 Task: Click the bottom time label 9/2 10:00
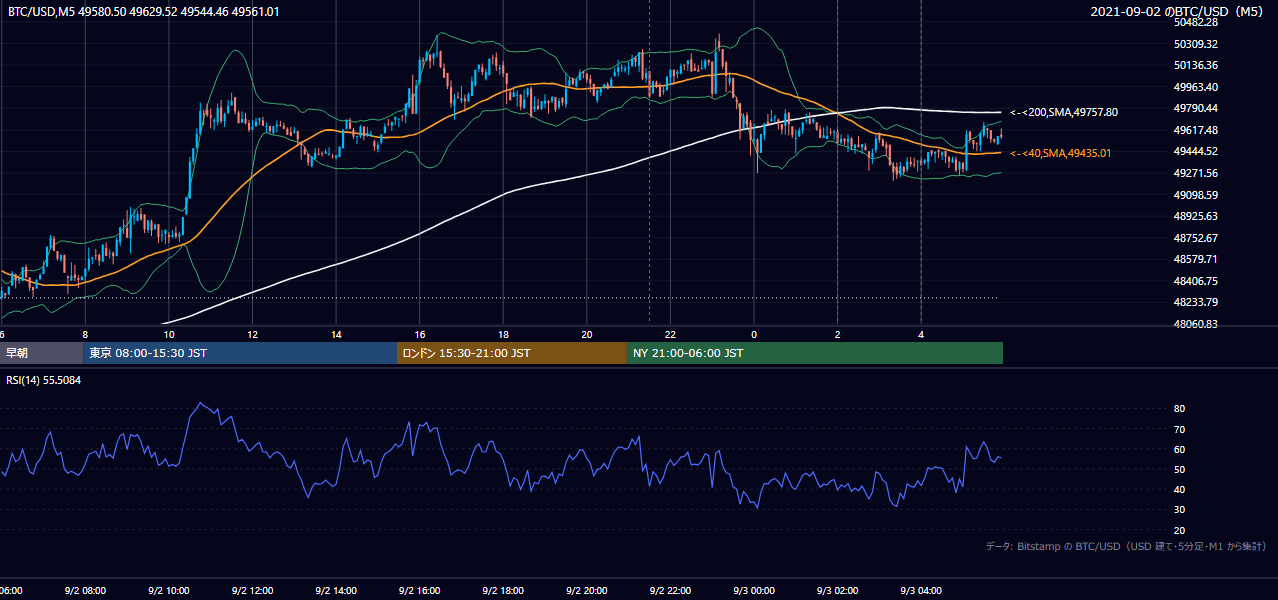coord(169,591)
